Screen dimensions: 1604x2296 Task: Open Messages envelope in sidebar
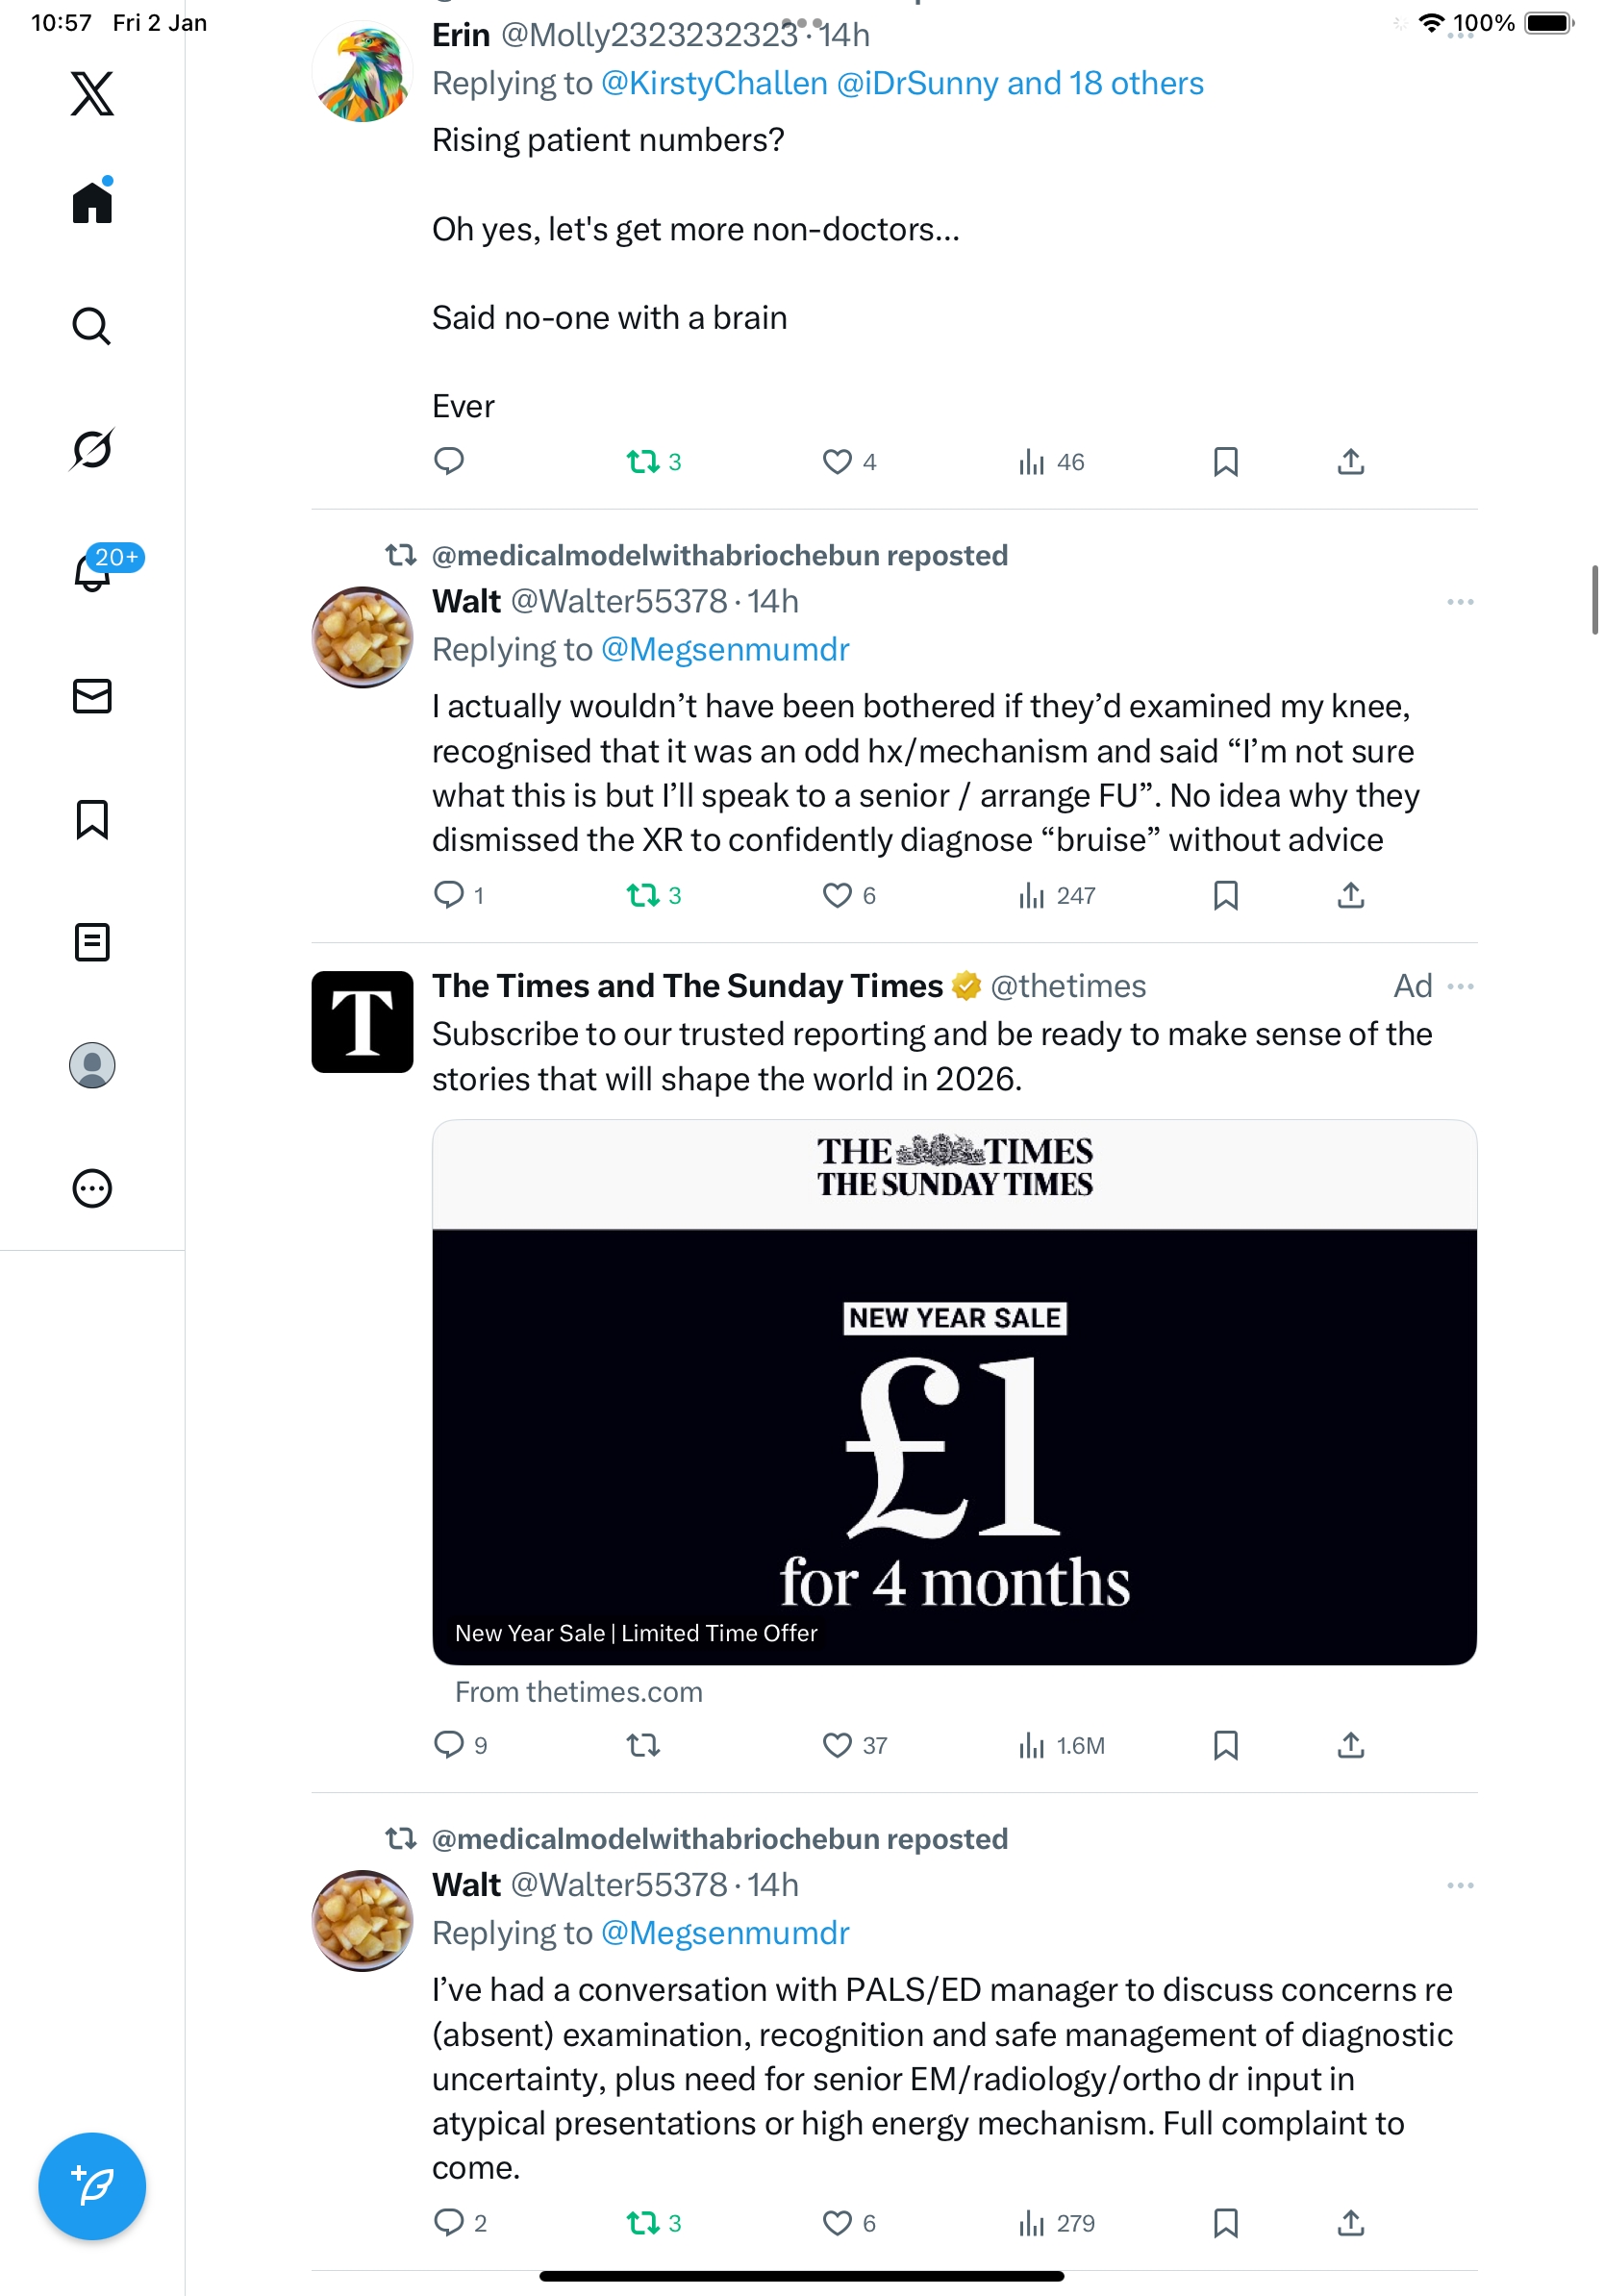coord(92,696)
